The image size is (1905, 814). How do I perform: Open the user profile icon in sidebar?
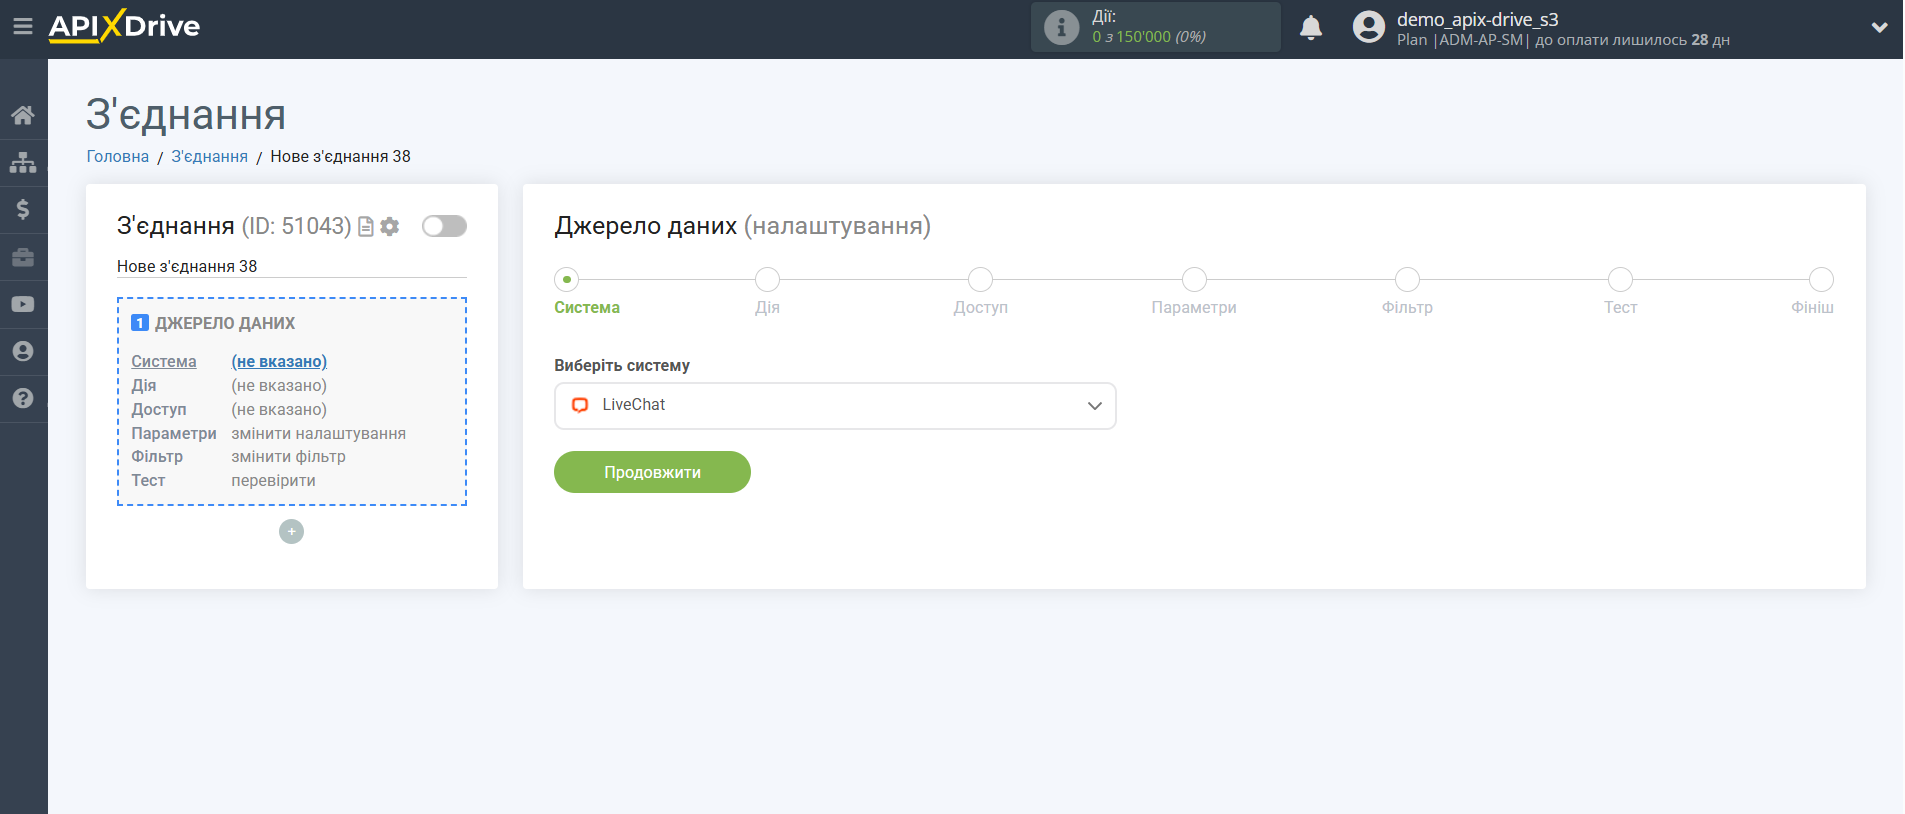[23, 351]
